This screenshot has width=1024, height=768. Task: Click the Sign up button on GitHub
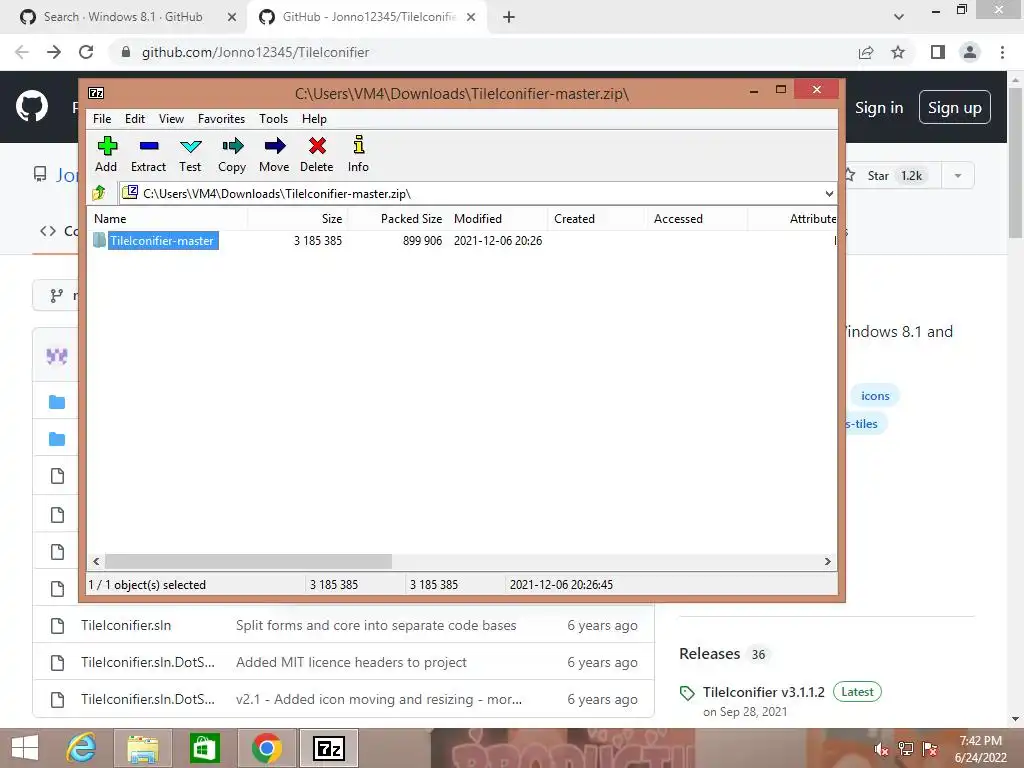(x=954, y=108)
